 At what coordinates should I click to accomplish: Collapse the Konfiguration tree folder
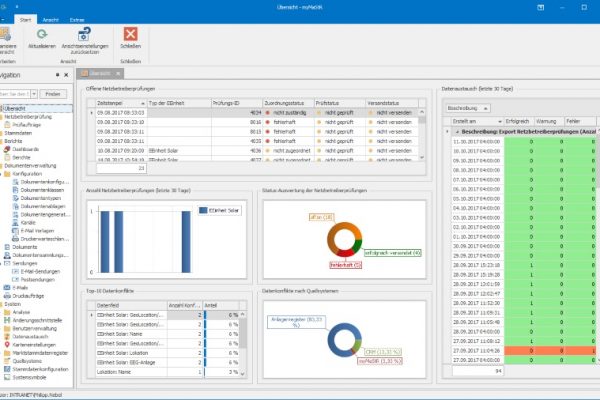(1, 174)
